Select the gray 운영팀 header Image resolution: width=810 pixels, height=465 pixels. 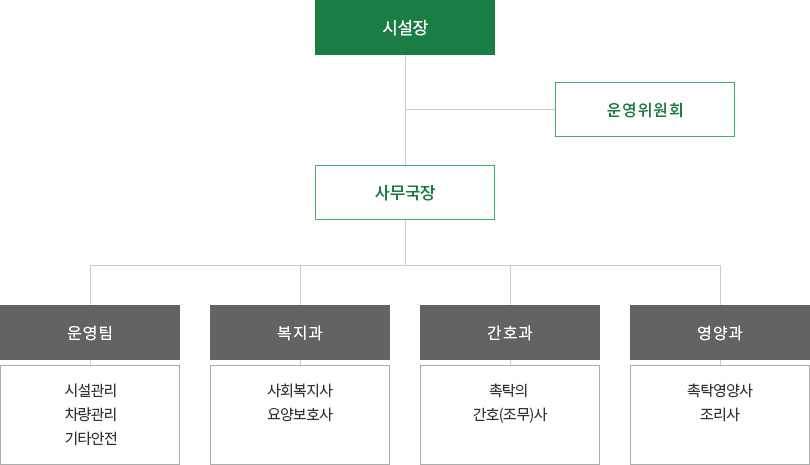[90, 332]
